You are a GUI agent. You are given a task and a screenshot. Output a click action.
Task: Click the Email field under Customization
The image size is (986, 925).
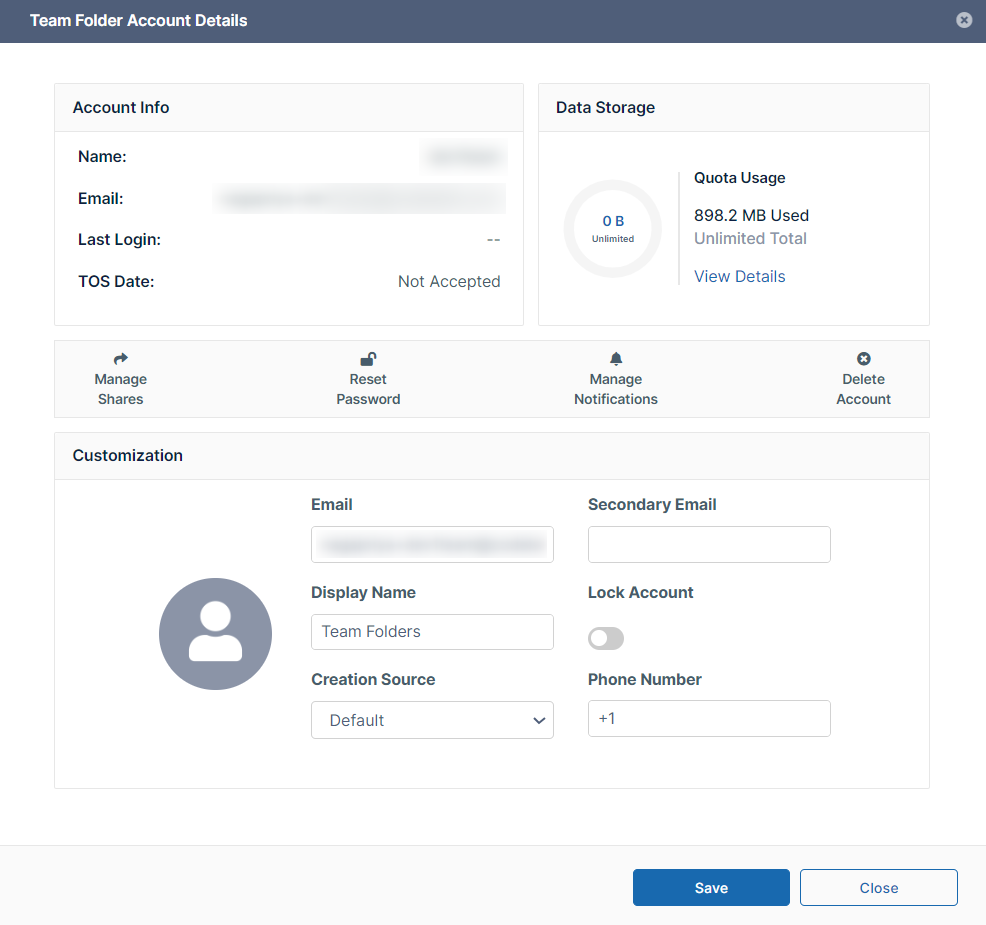point(432,545)
